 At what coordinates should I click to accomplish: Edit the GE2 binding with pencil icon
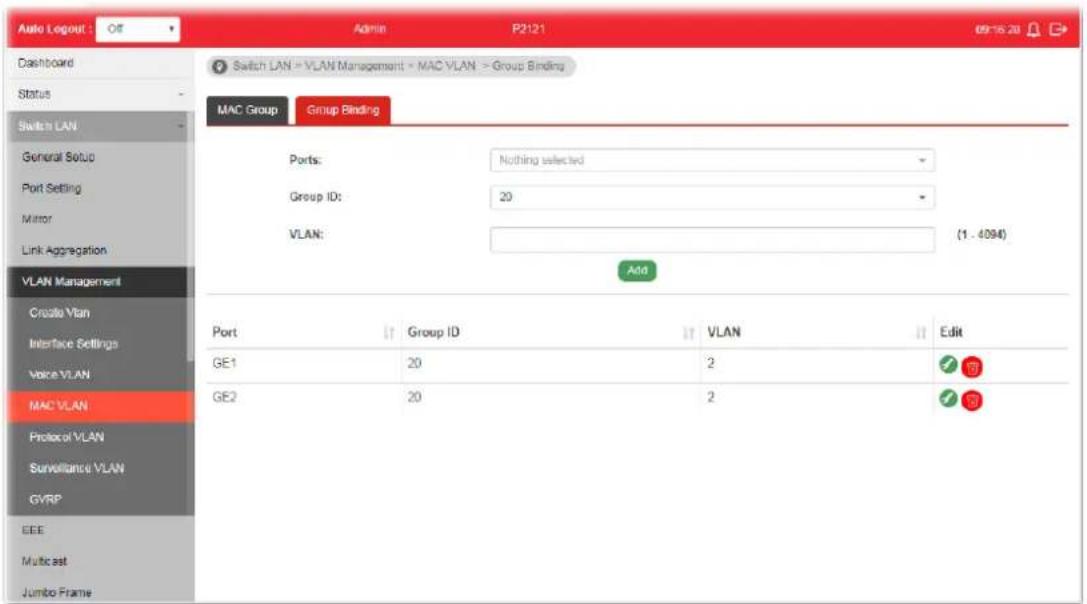point(948,398)
